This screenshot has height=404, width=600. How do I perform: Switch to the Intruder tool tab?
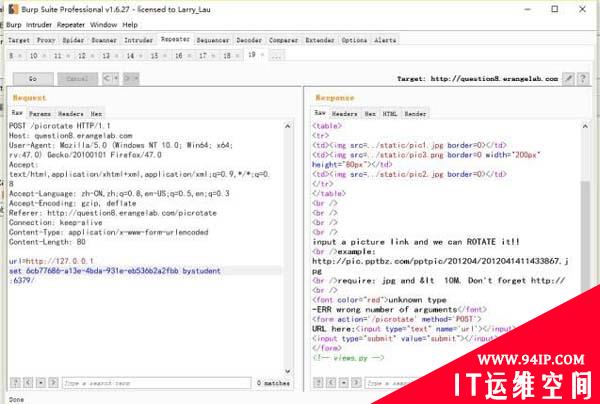click(139, 40)
